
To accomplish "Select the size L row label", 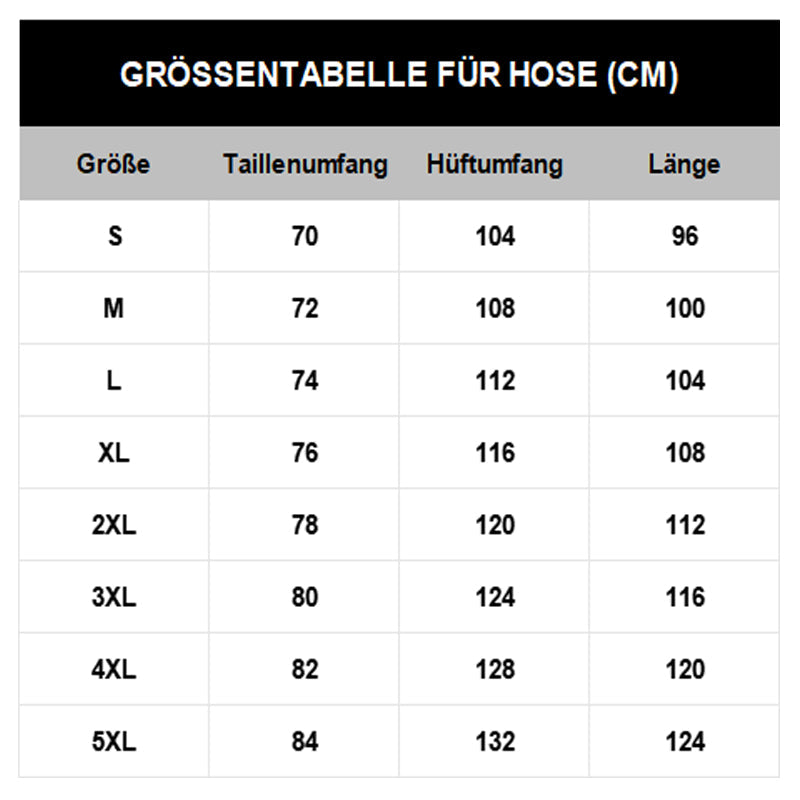I will click(114, 380).
